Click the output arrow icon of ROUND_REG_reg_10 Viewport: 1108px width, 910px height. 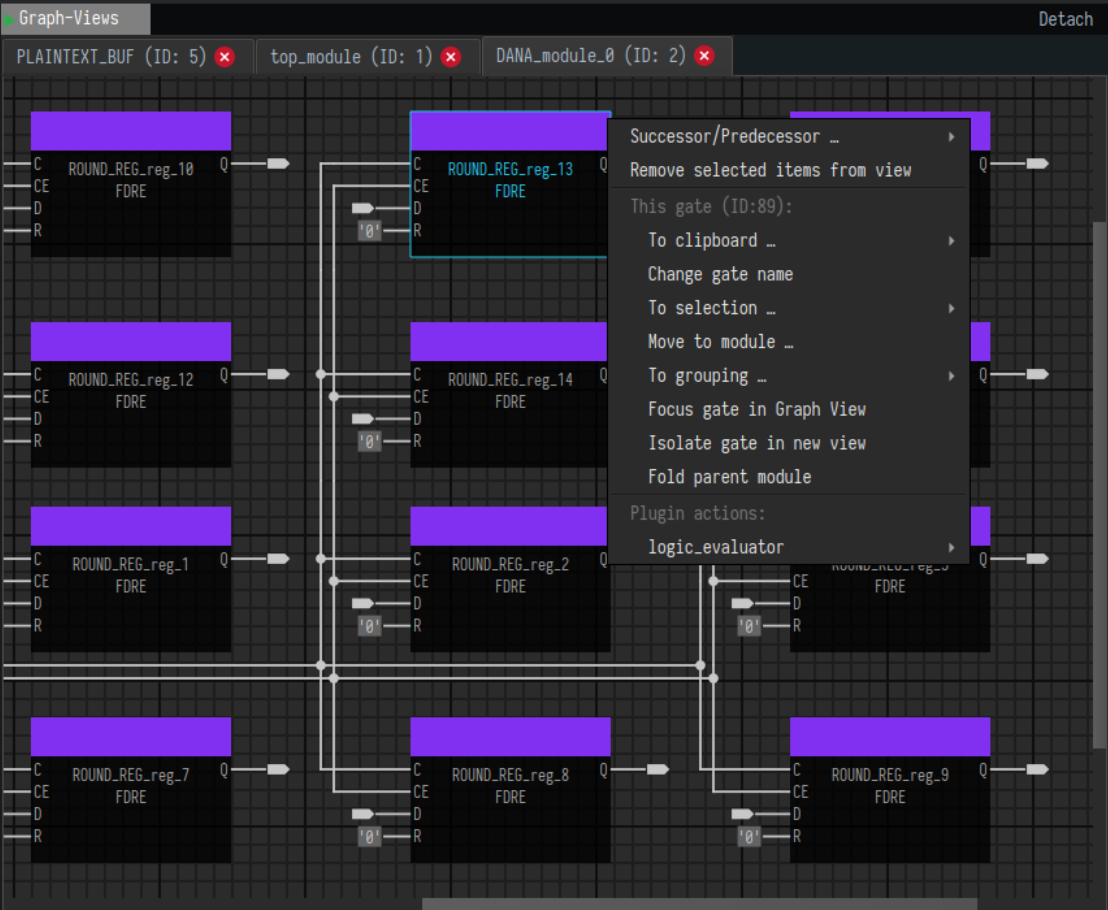click(x=278, y=163)
